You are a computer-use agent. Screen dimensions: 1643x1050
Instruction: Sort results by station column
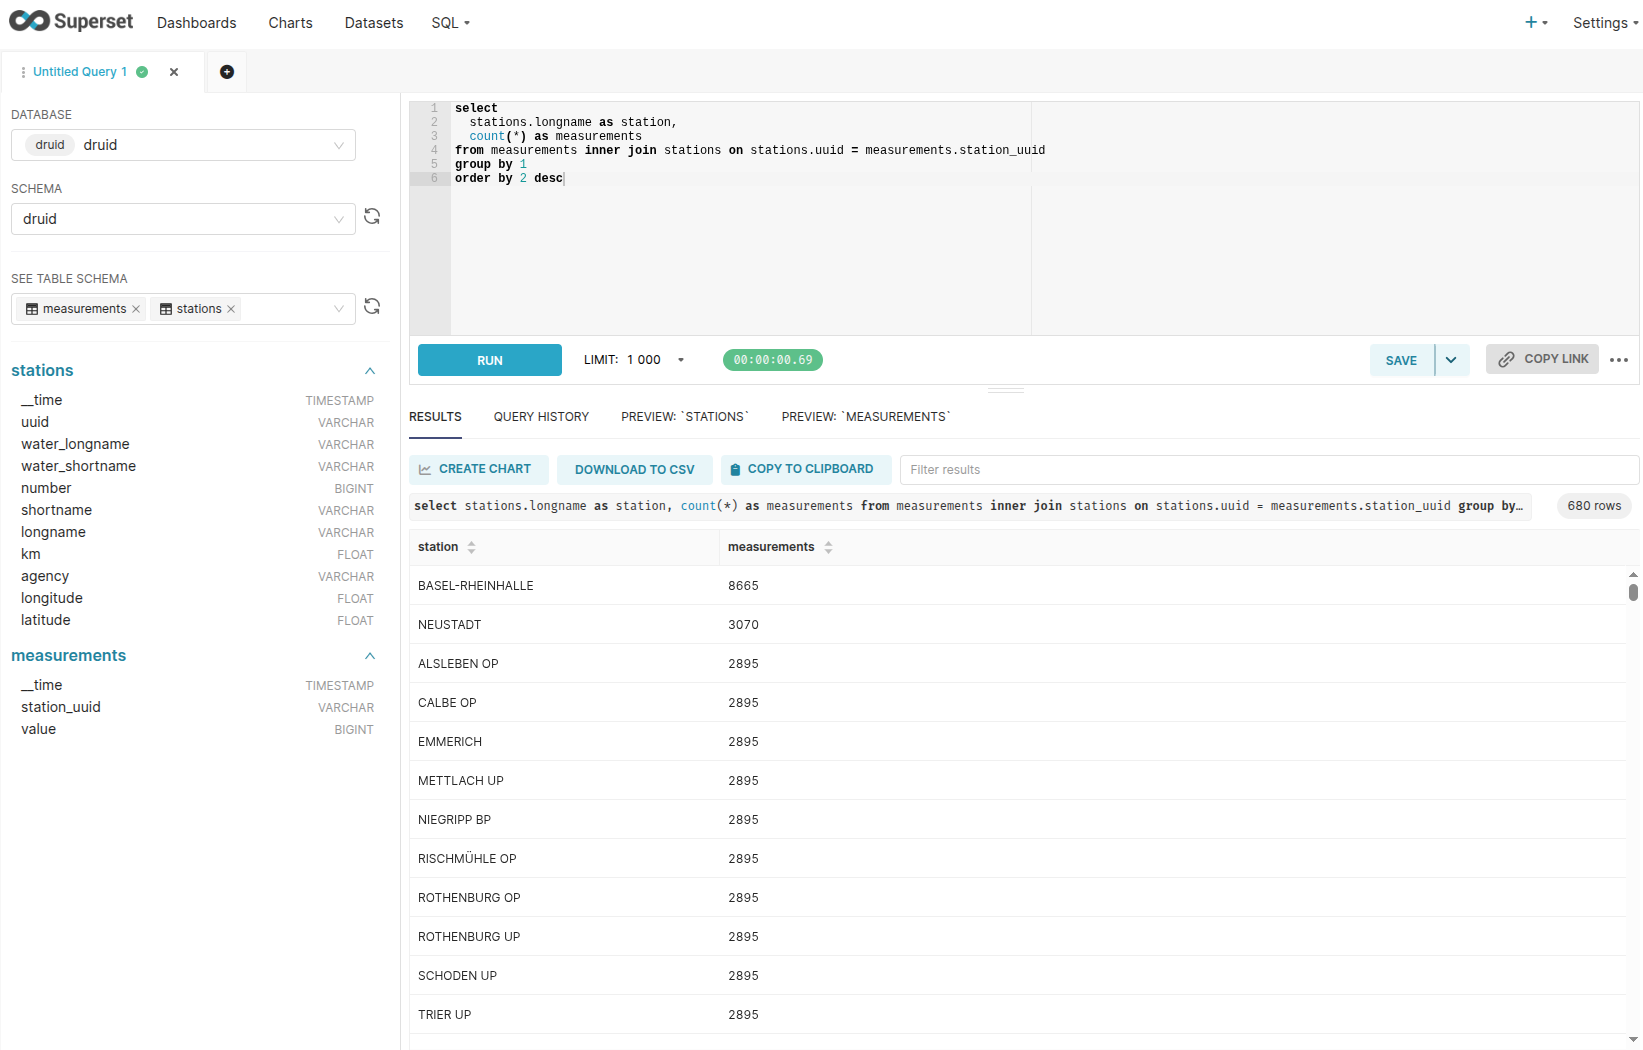(x=471, y=547)
